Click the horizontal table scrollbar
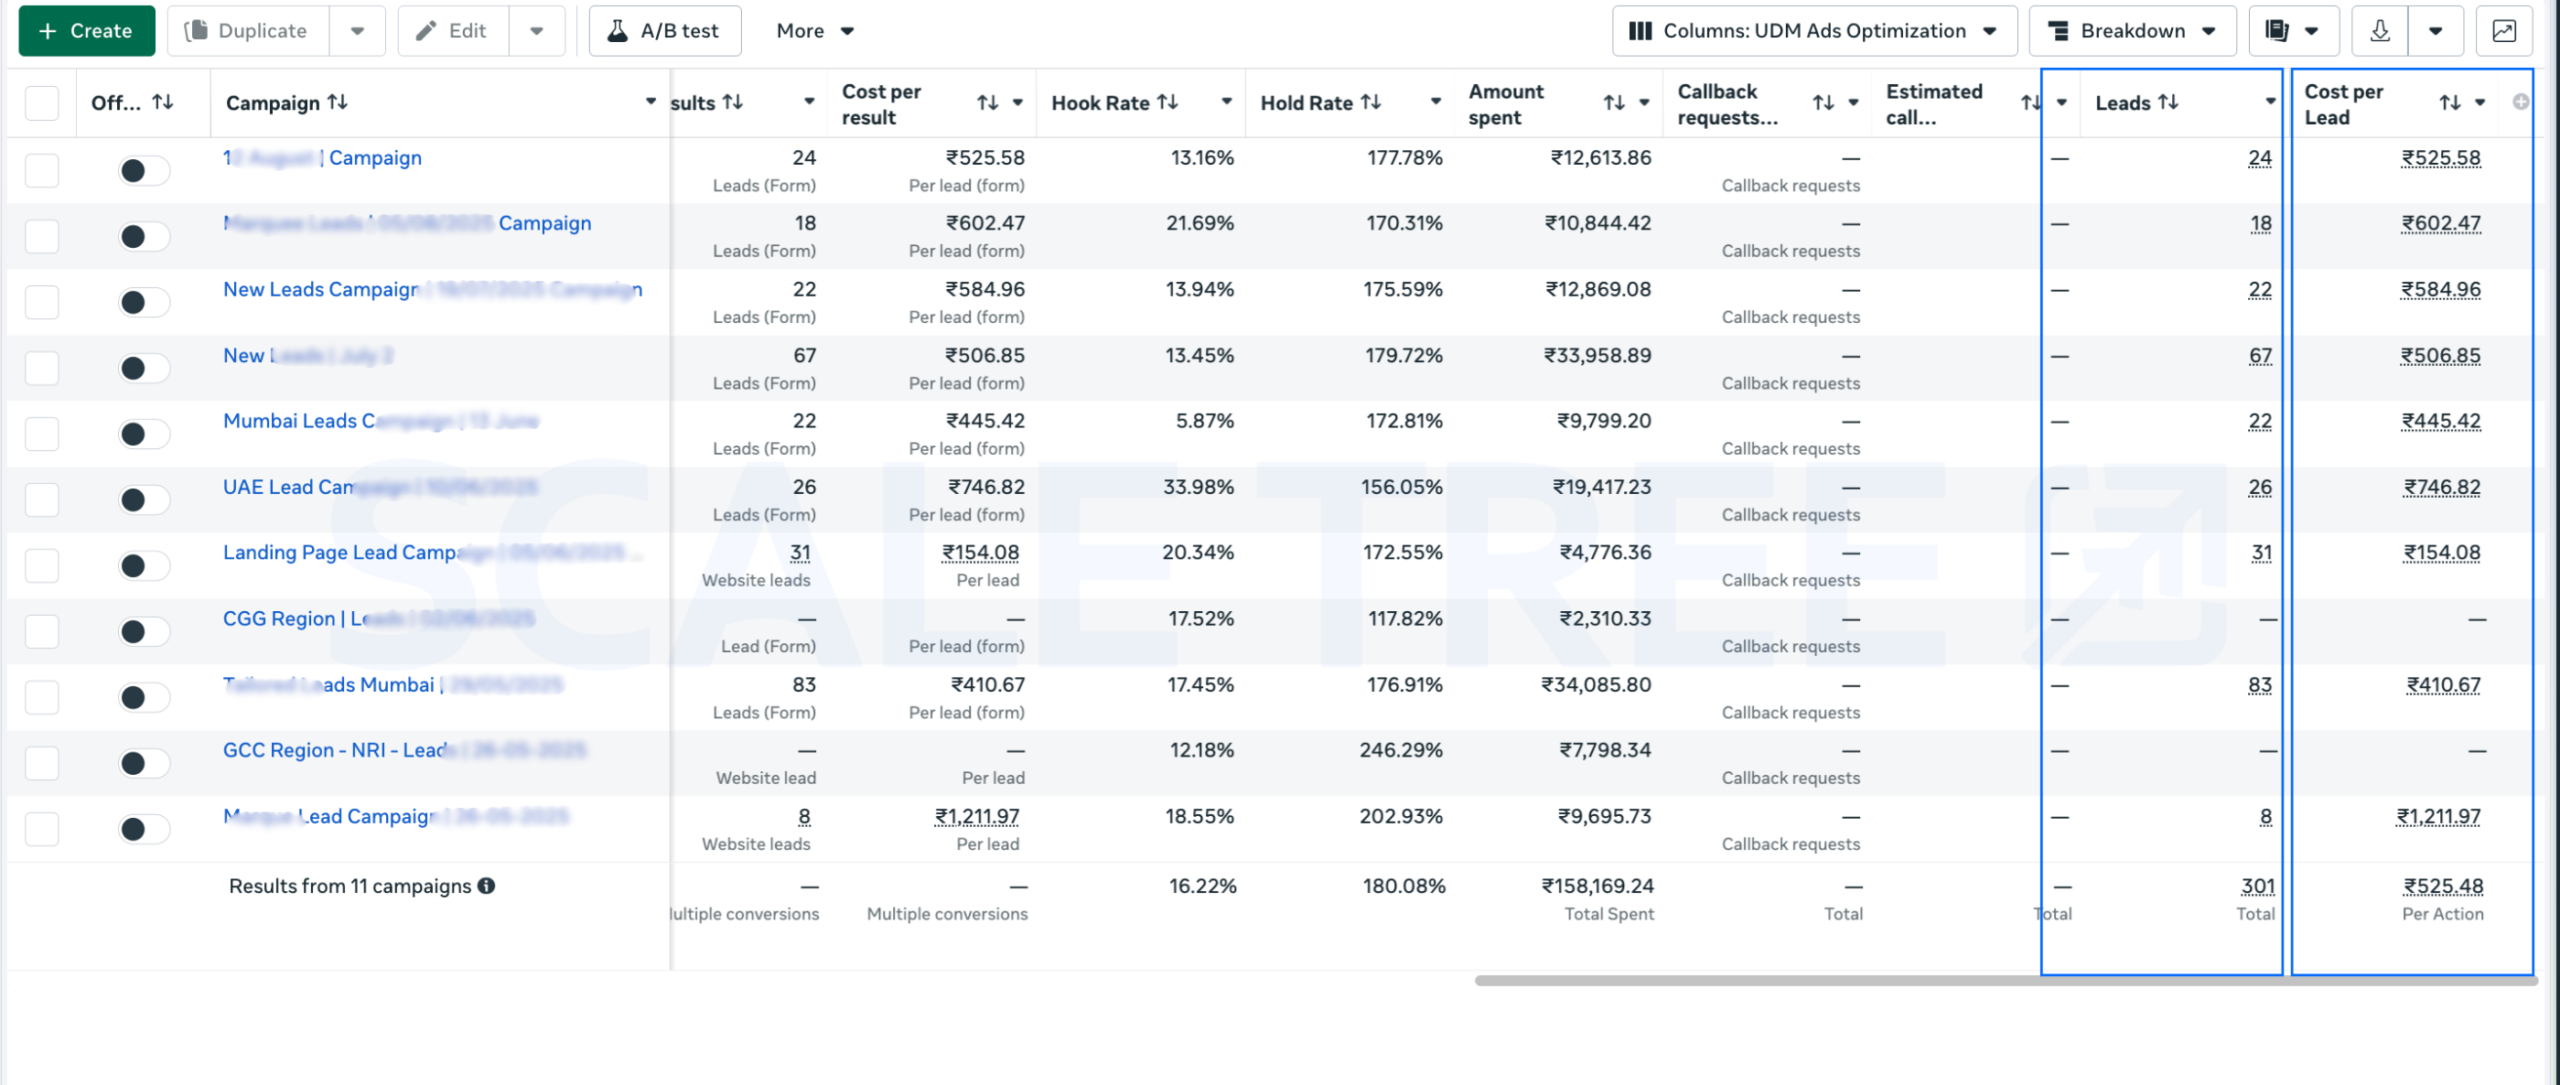This screenshot has width=2560, height=1085. 2005,980
